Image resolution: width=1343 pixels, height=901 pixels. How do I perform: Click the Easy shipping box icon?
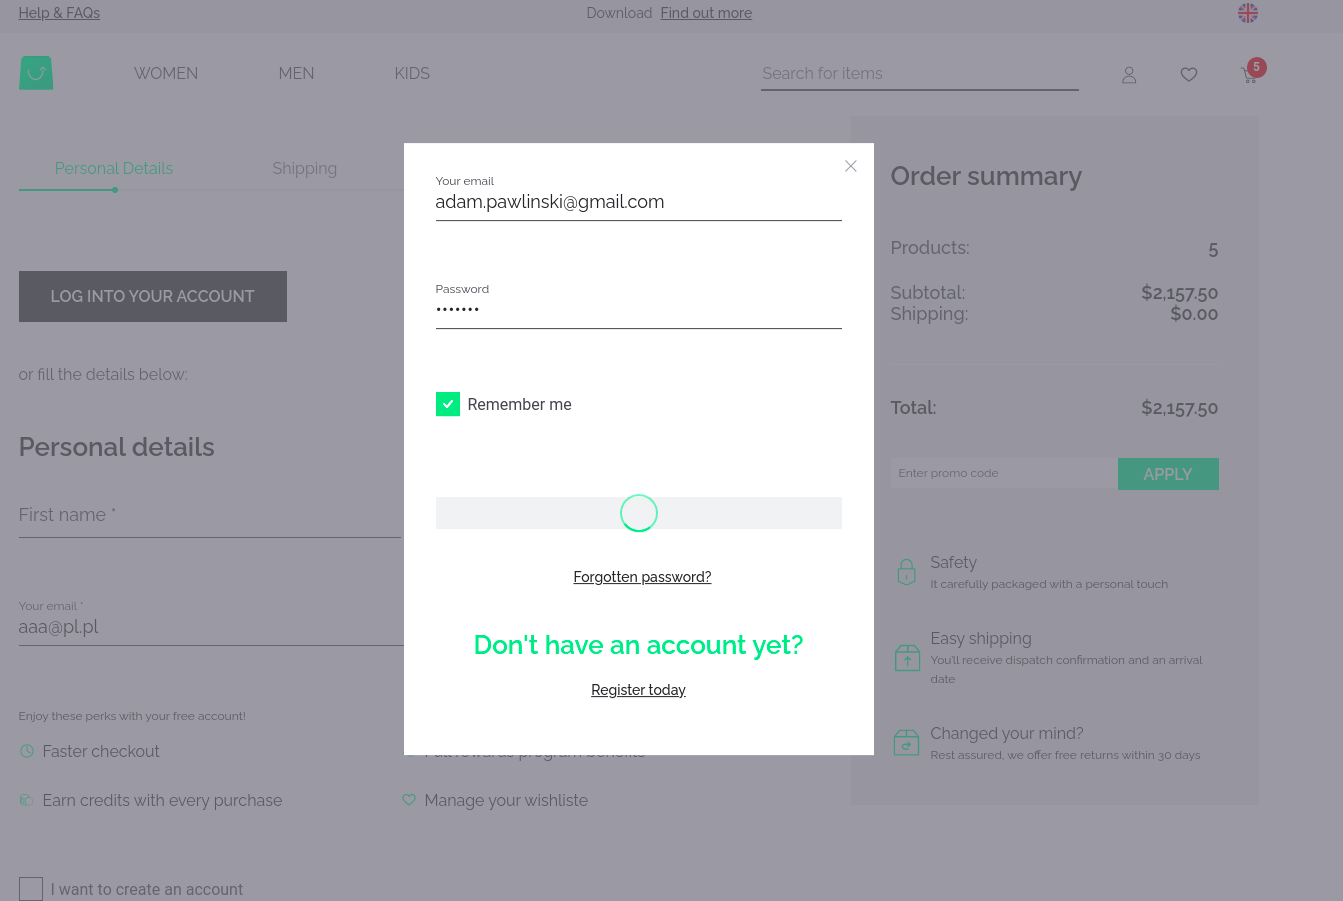click(907, 657)
